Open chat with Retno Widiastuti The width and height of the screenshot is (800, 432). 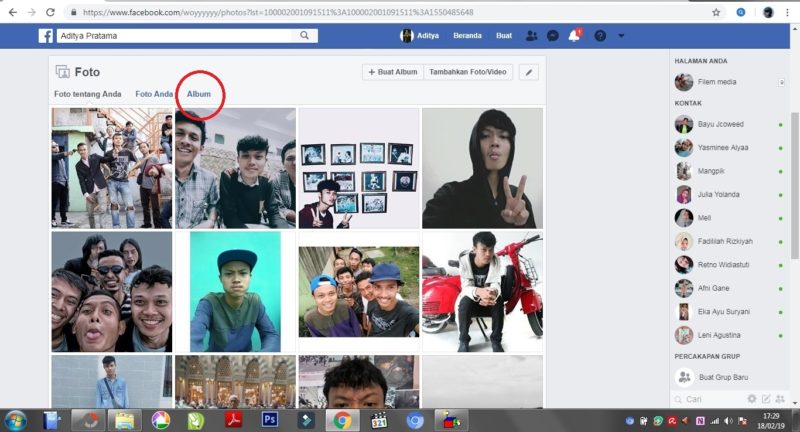point(723,265)
